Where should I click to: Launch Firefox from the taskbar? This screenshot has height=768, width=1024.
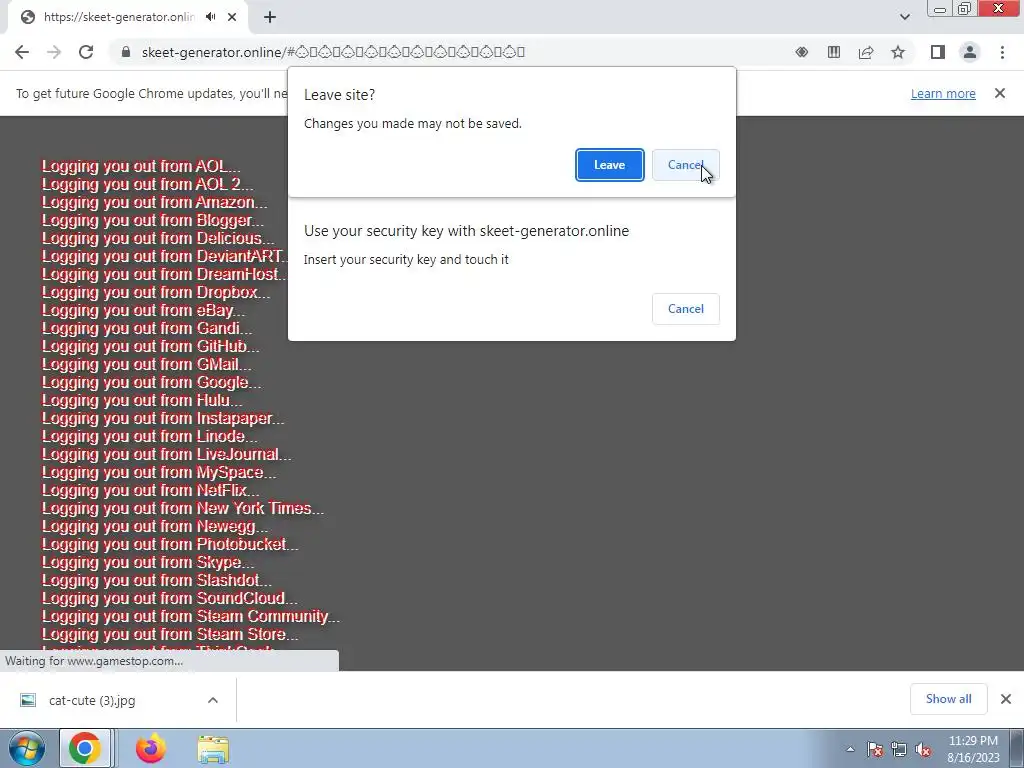click(x=150, y=749)
